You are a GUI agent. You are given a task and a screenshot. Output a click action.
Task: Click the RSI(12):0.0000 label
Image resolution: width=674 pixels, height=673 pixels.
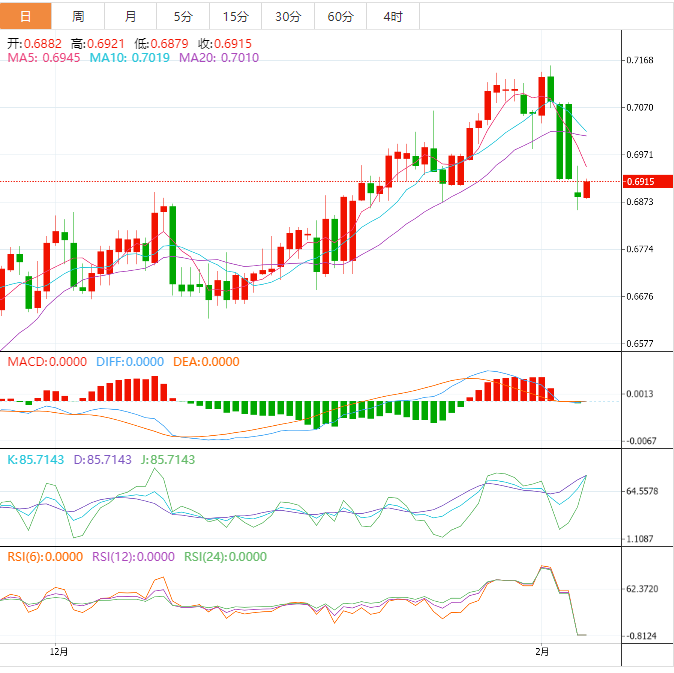click(x=133, y=557)
